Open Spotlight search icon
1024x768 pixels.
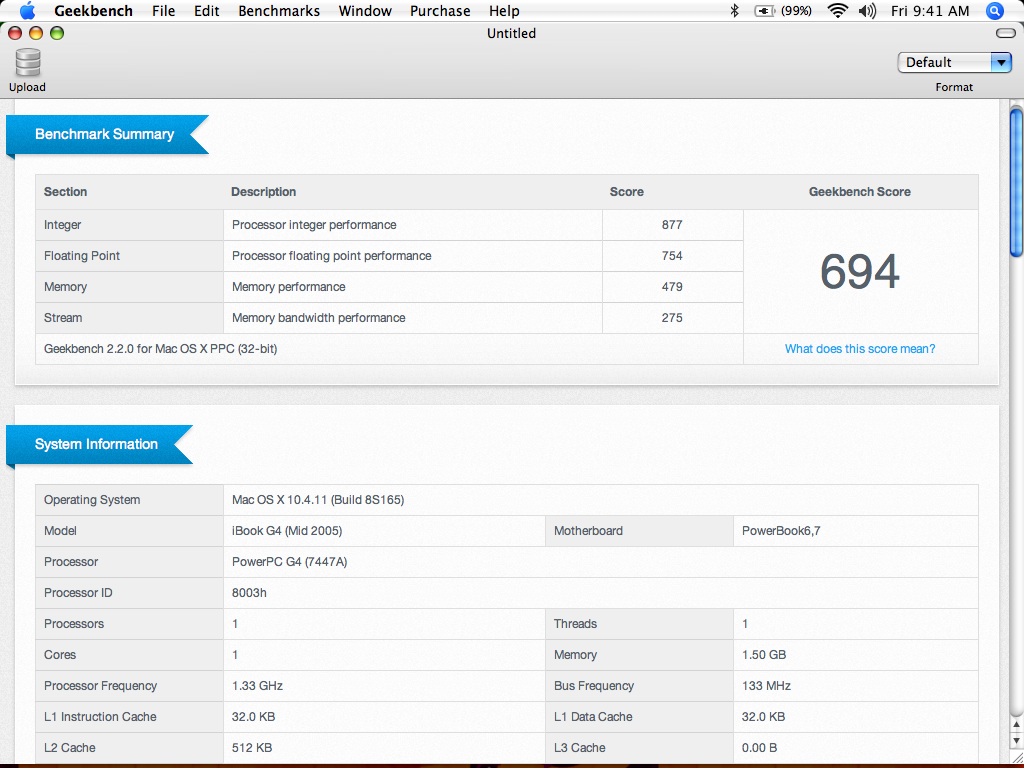pos(995,10)
